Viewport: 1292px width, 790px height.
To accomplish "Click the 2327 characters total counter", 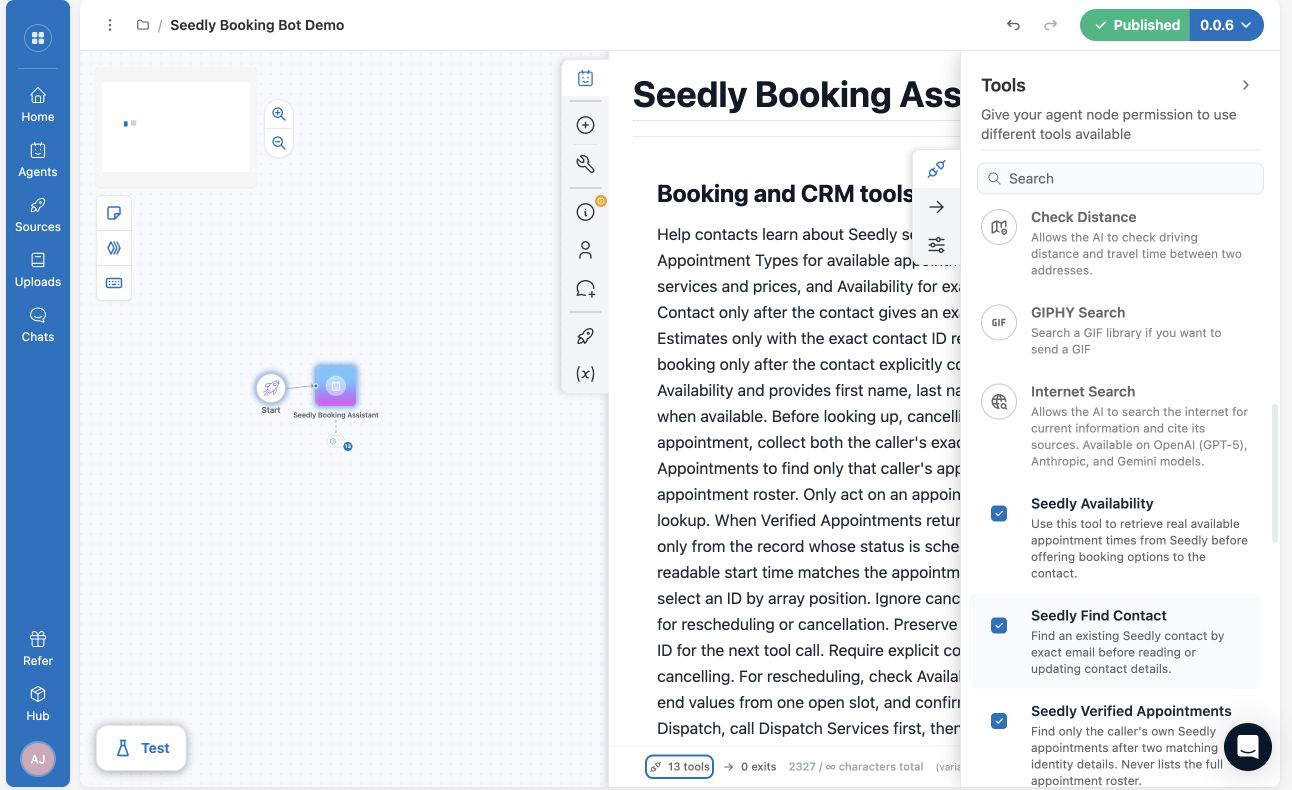I will coord(855,767).
